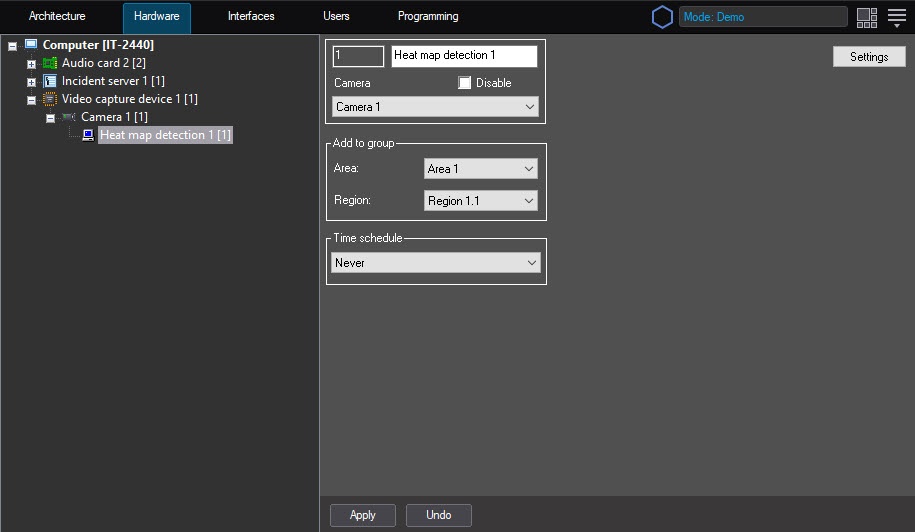Open the Area dropdown
915x532 pixels.
coord(481,169)
